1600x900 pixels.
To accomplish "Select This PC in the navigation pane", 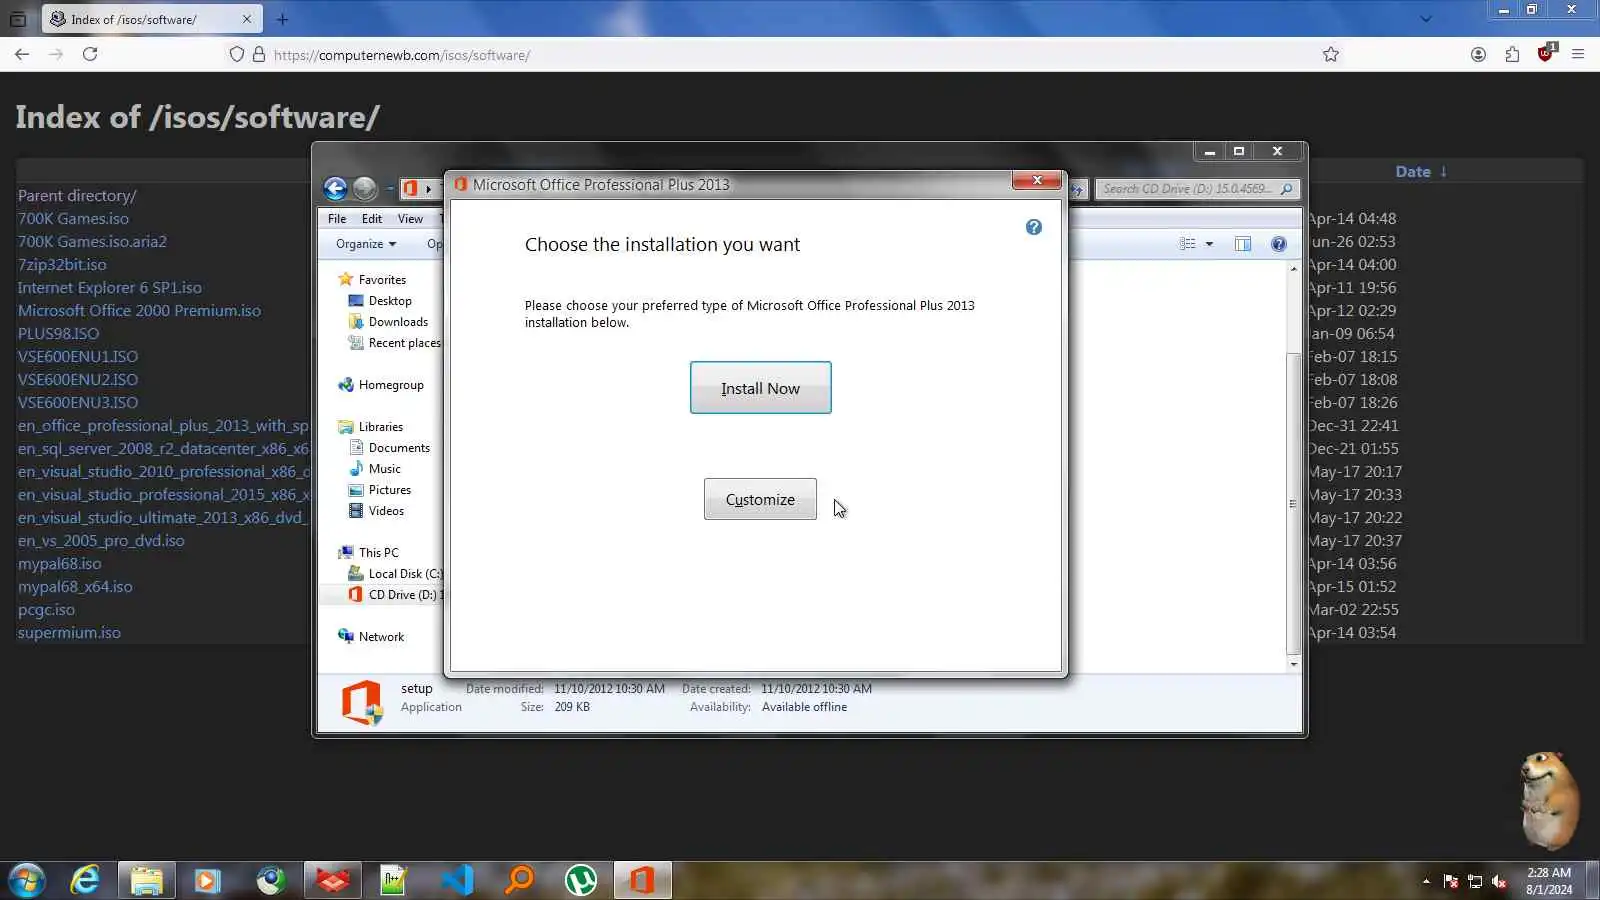I will click(x=378, y=553).
